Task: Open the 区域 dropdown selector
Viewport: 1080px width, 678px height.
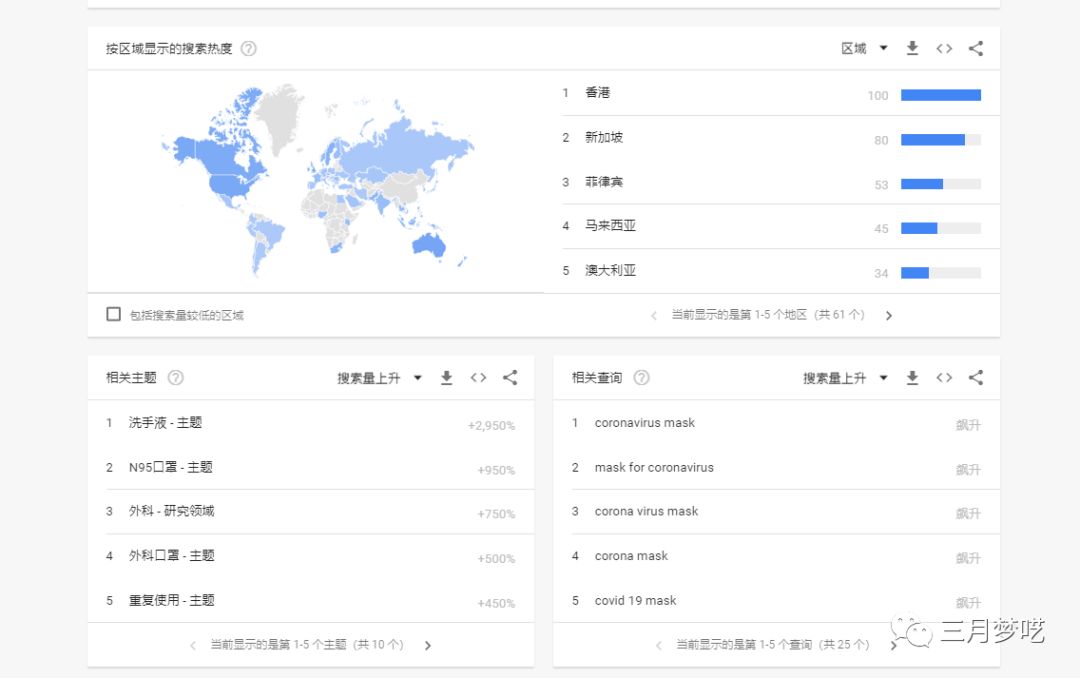Action: tap(864, 48)
